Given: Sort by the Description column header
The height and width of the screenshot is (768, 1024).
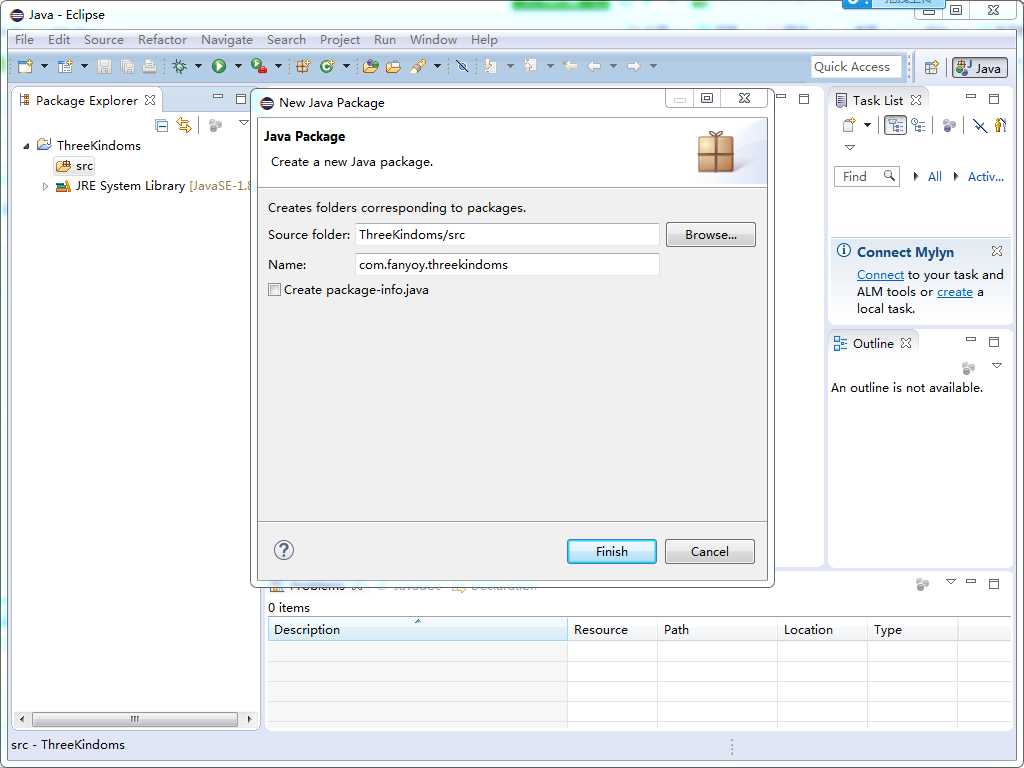Looking at the screenshot, I should [417, 630].
